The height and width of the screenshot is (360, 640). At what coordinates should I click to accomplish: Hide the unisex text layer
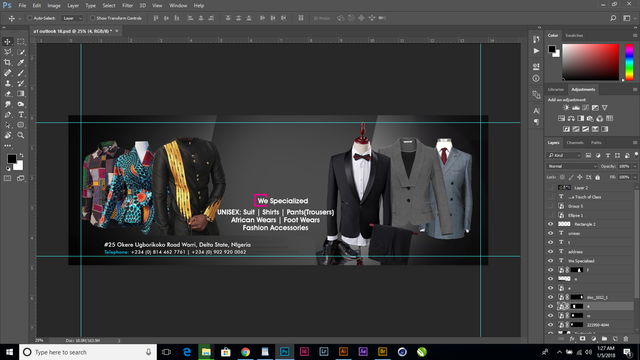550,233
